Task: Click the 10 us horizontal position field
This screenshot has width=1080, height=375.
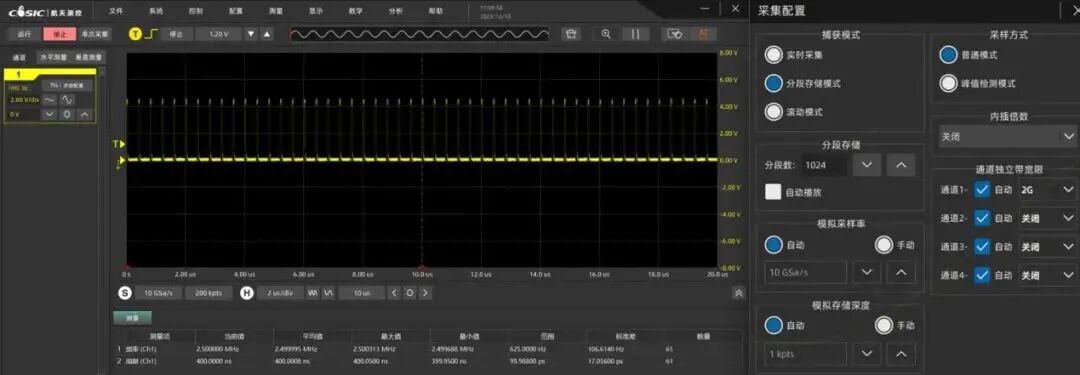Action: coord(362,293)
